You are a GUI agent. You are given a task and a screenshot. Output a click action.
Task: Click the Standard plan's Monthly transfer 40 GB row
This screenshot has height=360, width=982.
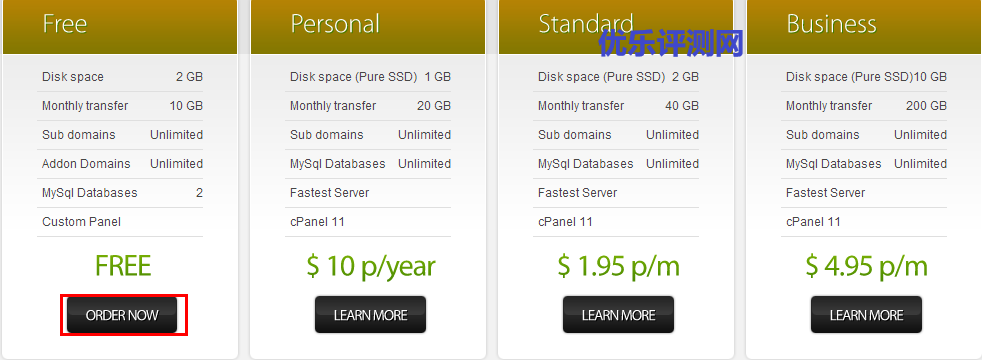pyautogui.click(x=616, y=106)
